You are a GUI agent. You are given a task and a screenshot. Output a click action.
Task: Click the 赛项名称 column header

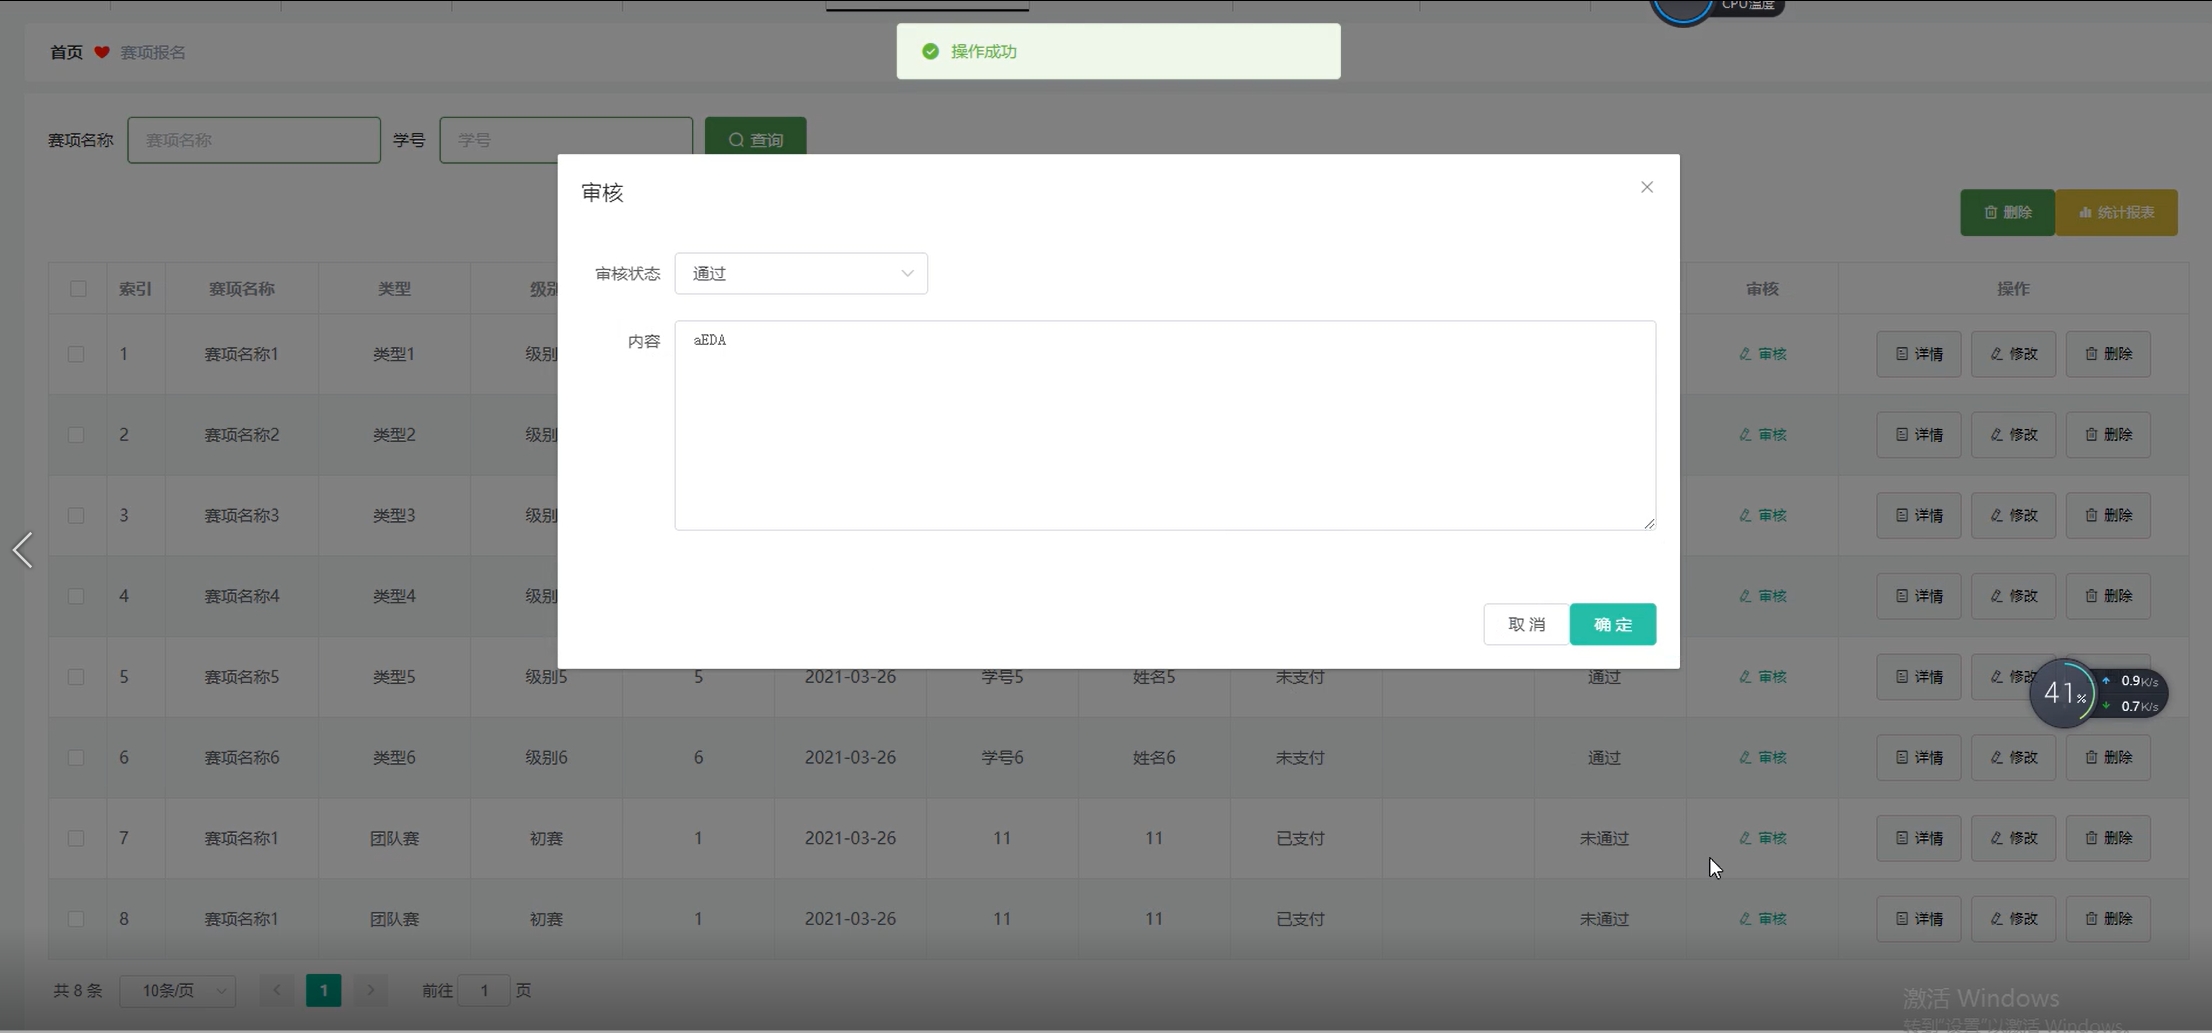(241, 289)
